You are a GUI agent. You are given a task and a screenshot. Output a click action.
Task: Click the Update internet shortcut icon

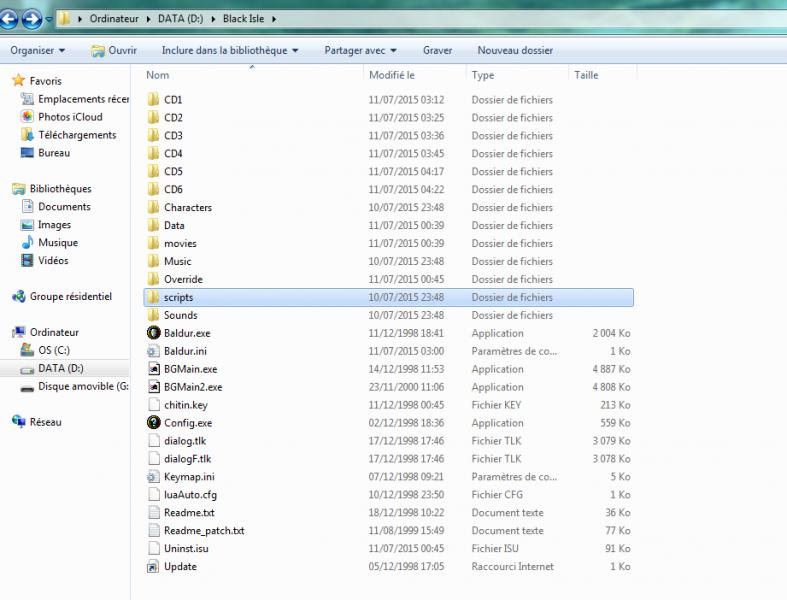[x=153, y=566]
